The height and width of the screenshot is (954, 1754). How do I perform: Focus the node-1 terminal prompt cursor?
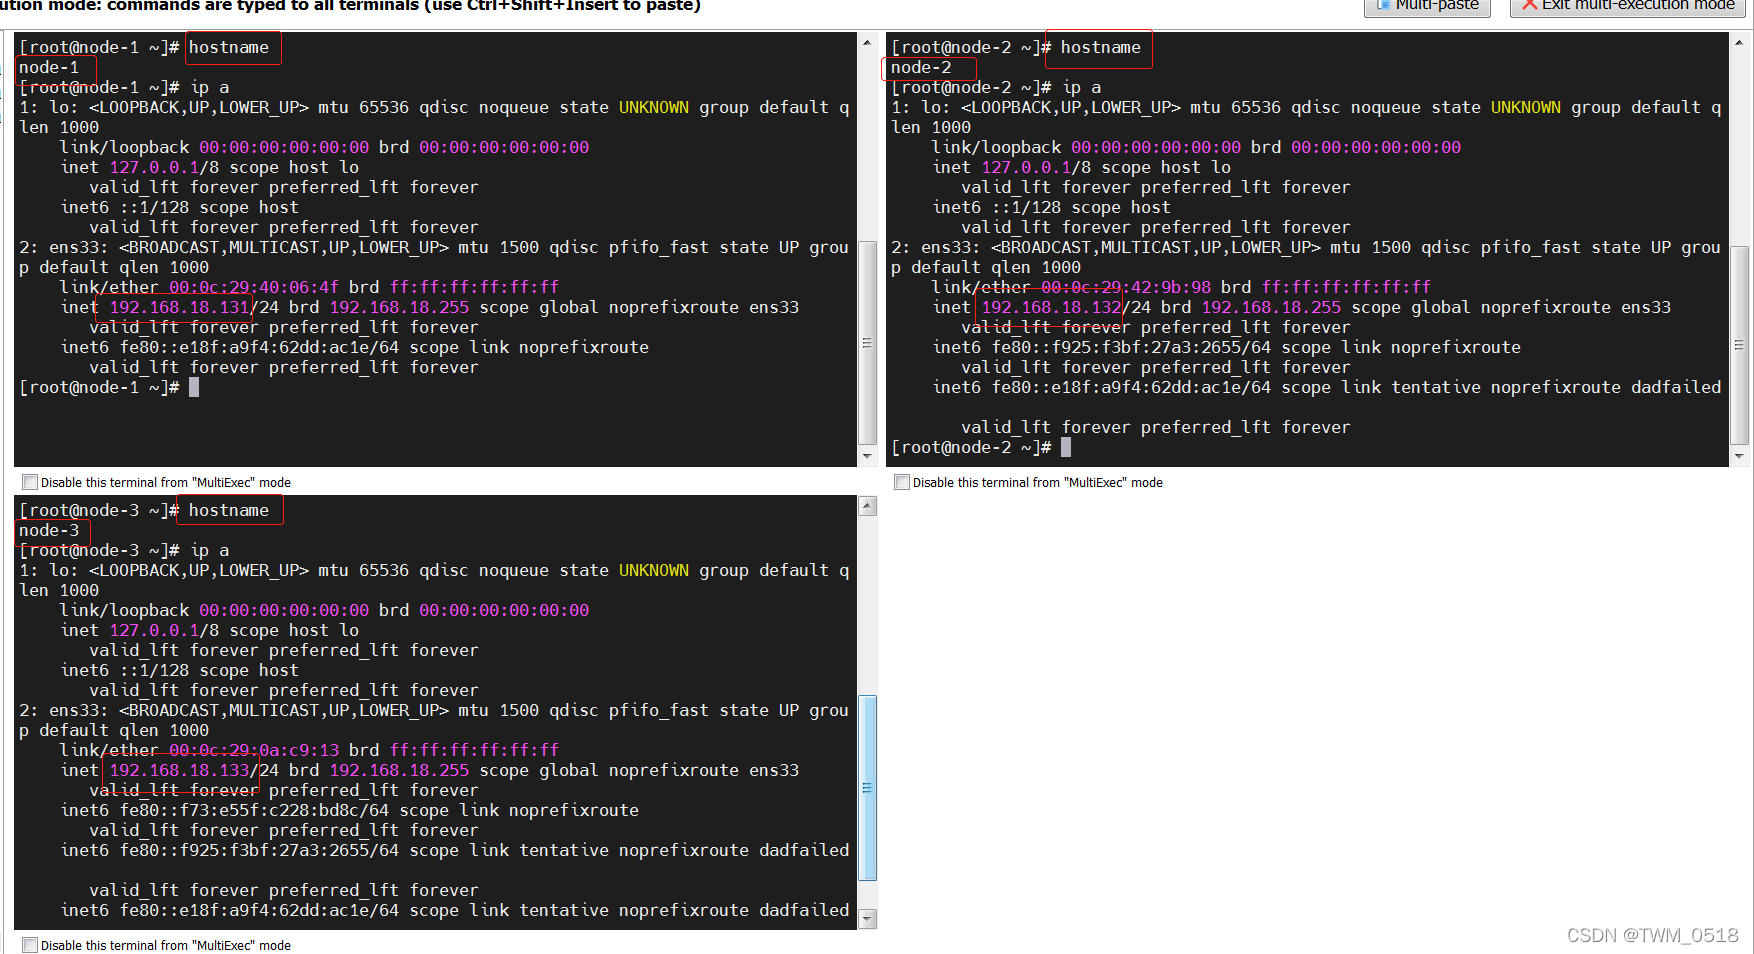(x=194, y=388)
